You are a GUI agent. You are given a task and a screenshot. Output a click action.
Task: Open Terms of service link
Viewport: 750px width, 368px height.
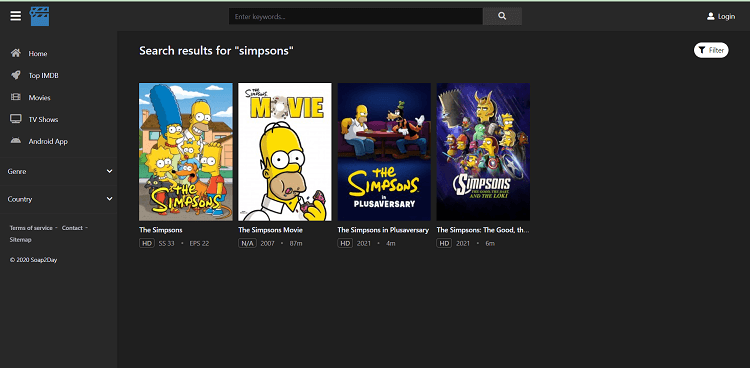(x=31, y=228)
